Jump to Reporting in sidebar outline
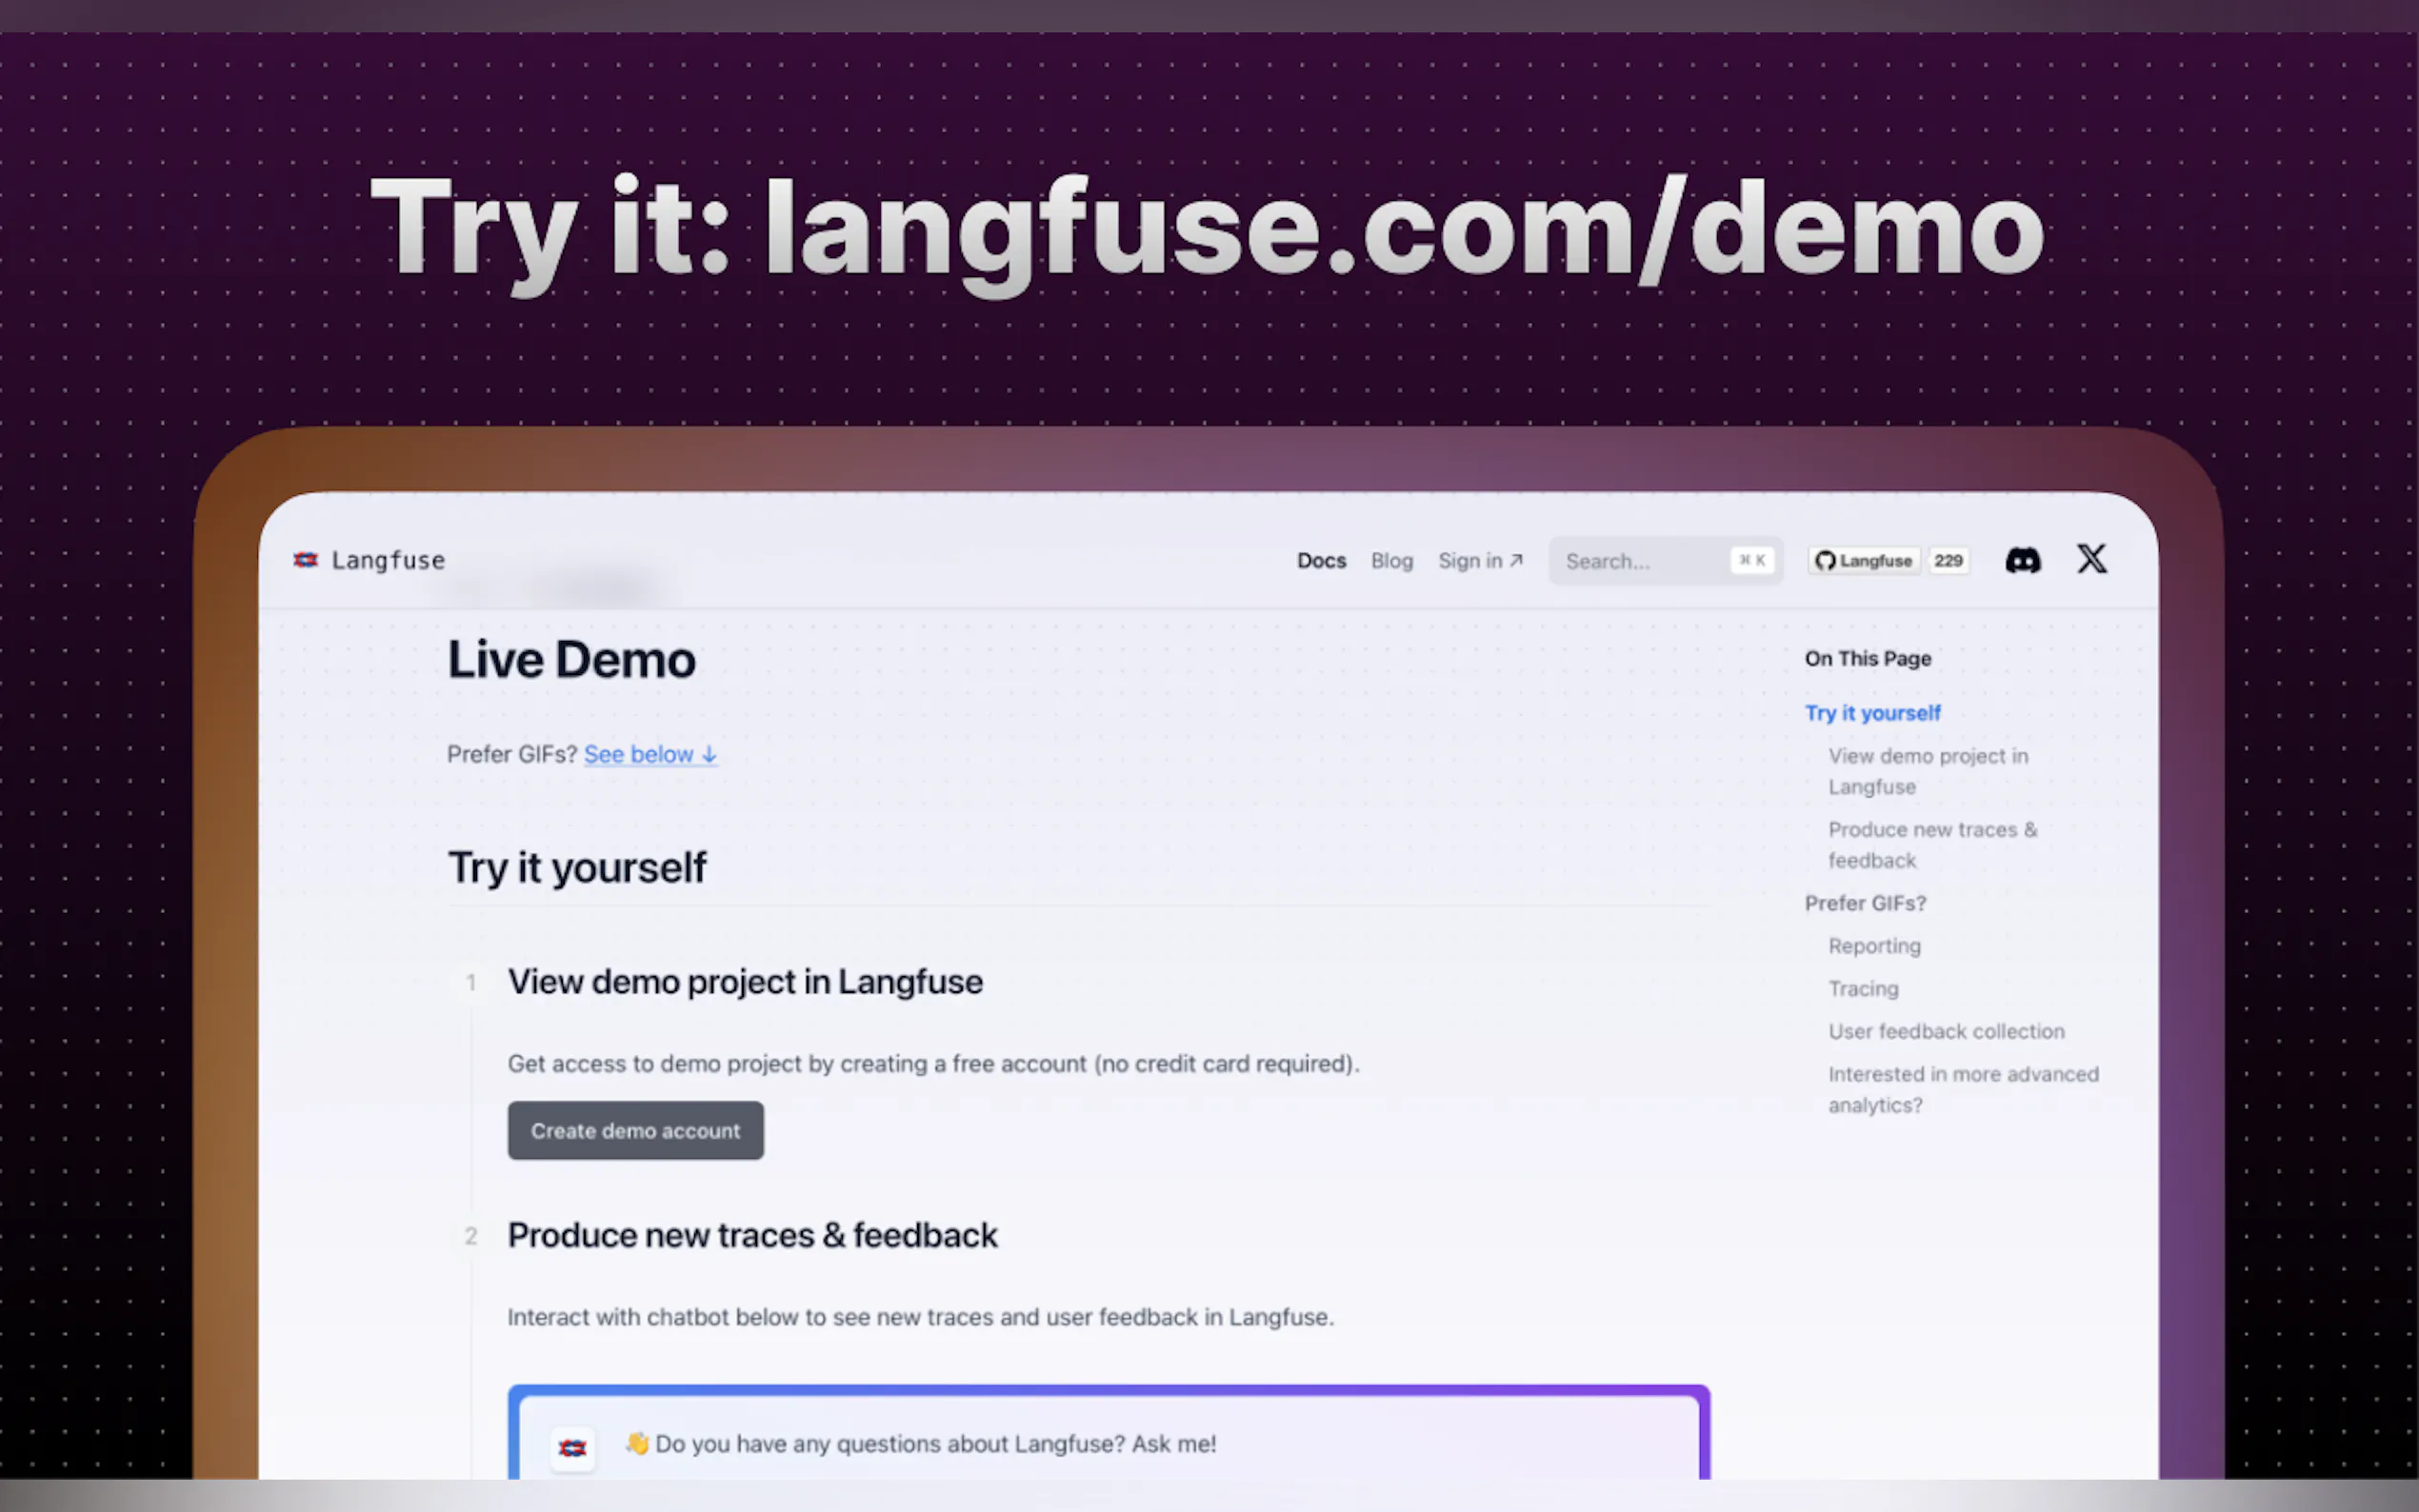 pyautogui.click(x=1874, y=946)
